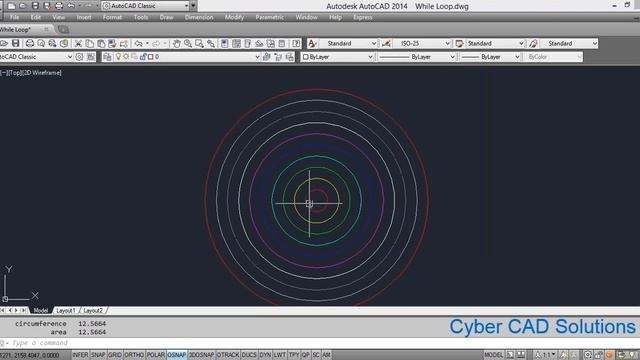The height and width of the screenshot is (360, 640).
Task: Open the AutoCAD Classic workspace dropdown in title bar
Action: click(x=187, y=6)
